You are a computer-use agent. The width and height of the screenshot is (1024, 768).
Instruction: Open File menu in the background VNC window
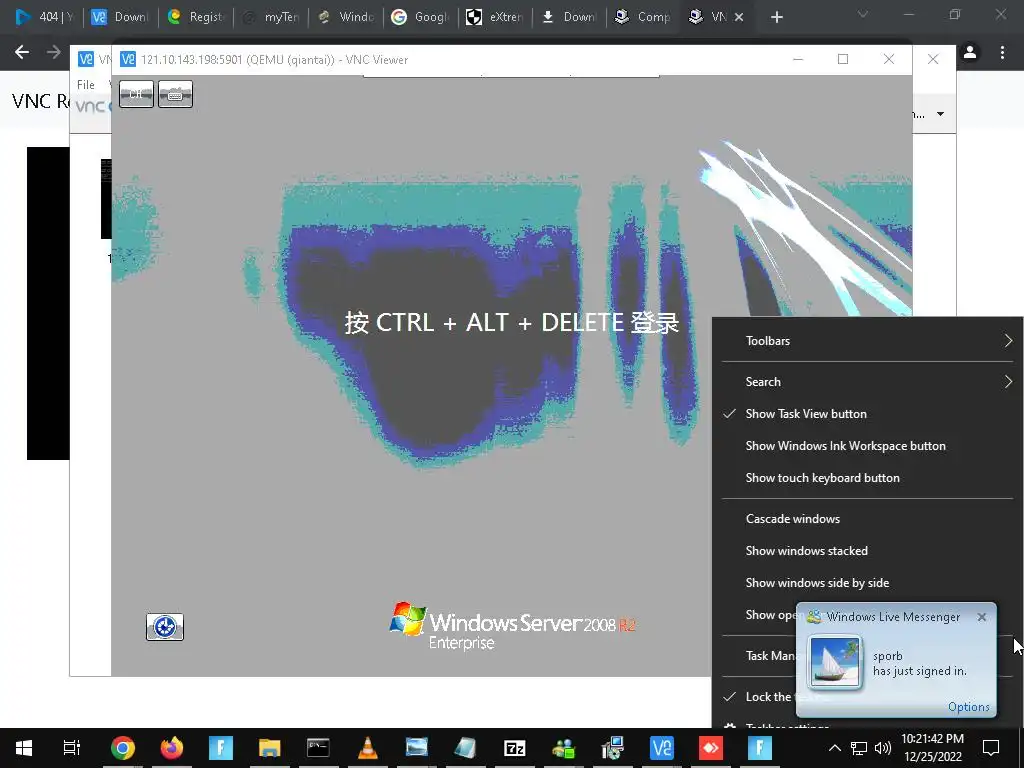point(86,85)
